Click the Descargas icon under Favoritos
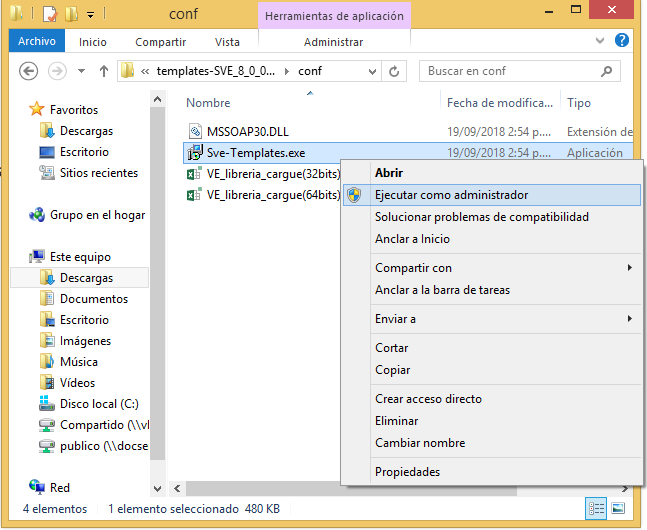 pyautogui.click(x=47, y=130)
